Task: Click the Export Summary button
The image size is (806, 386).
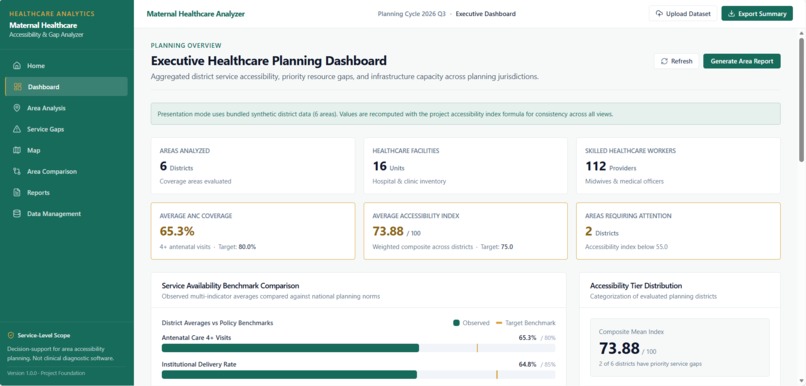Action: 757,14
